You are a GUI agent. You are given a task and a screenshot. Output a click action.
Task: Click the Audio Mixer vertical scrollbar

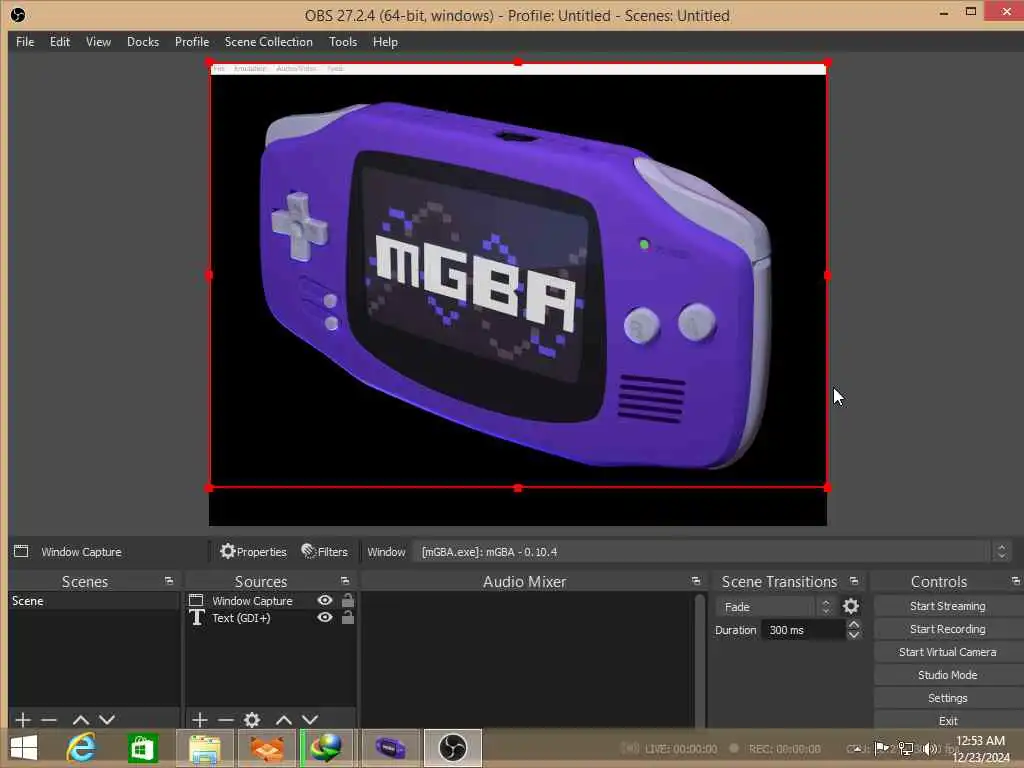pos(699,659)
